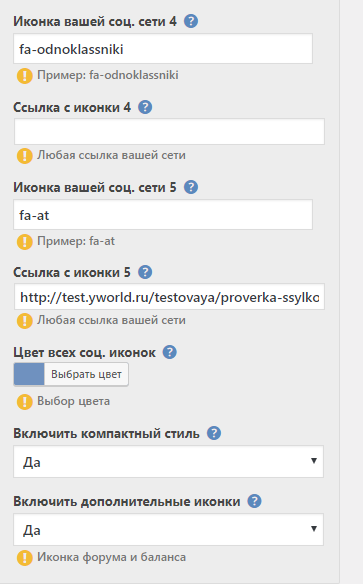Click help icon next to Иконка вашей соц. сети 4
363x584 pixels.
(191, 21)
